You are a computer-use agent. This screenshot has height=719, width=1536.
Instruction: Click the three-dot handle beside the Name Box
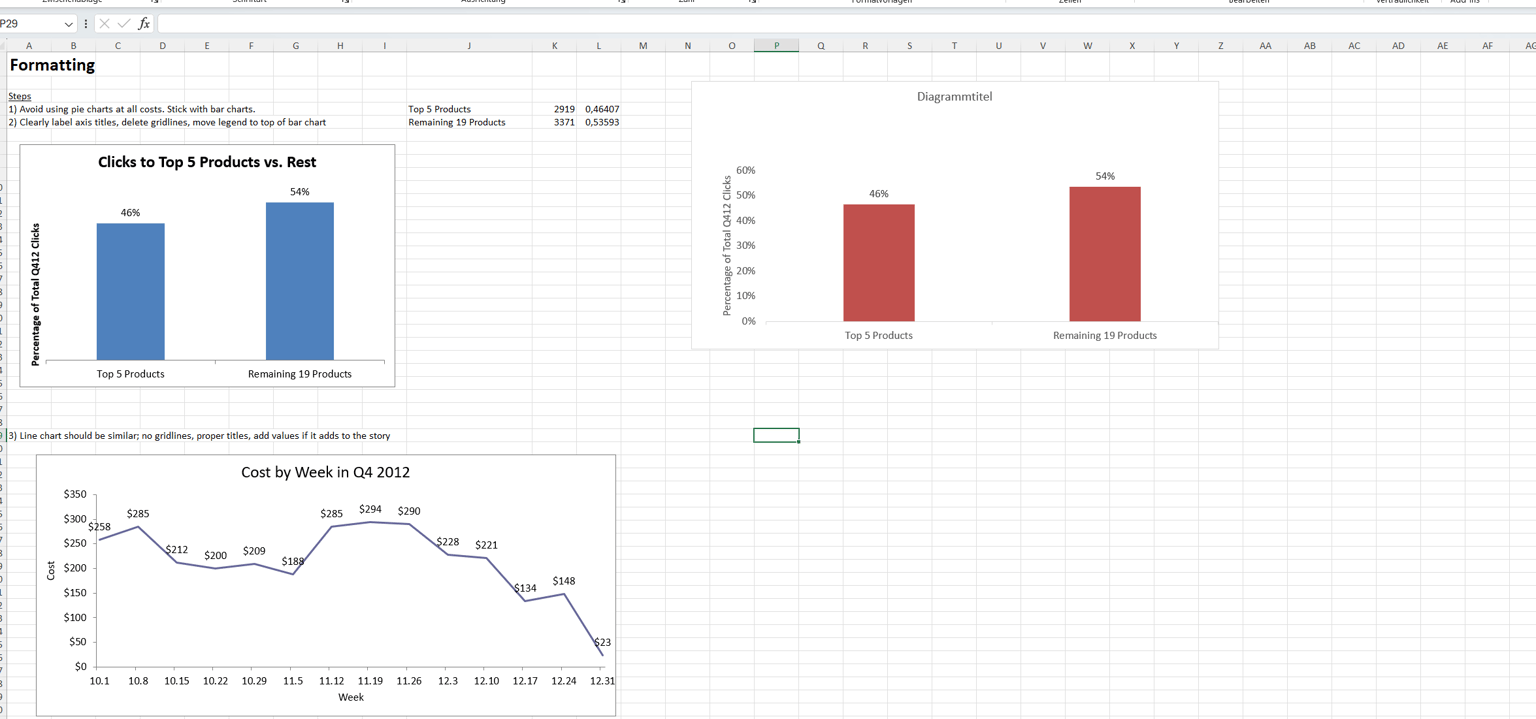pyautogui.click(x=86, y=23)
